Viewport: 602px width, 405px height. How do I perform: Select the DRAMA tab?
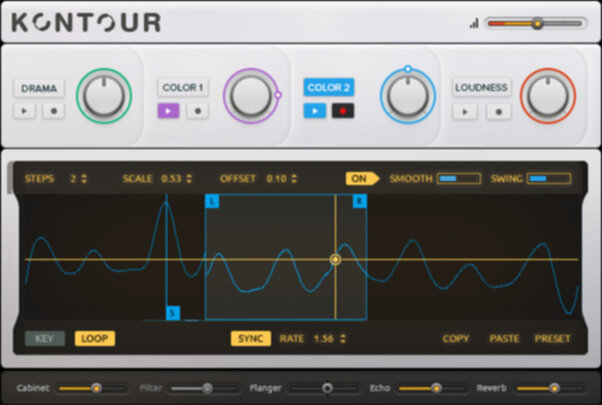(x=39, y=88)
